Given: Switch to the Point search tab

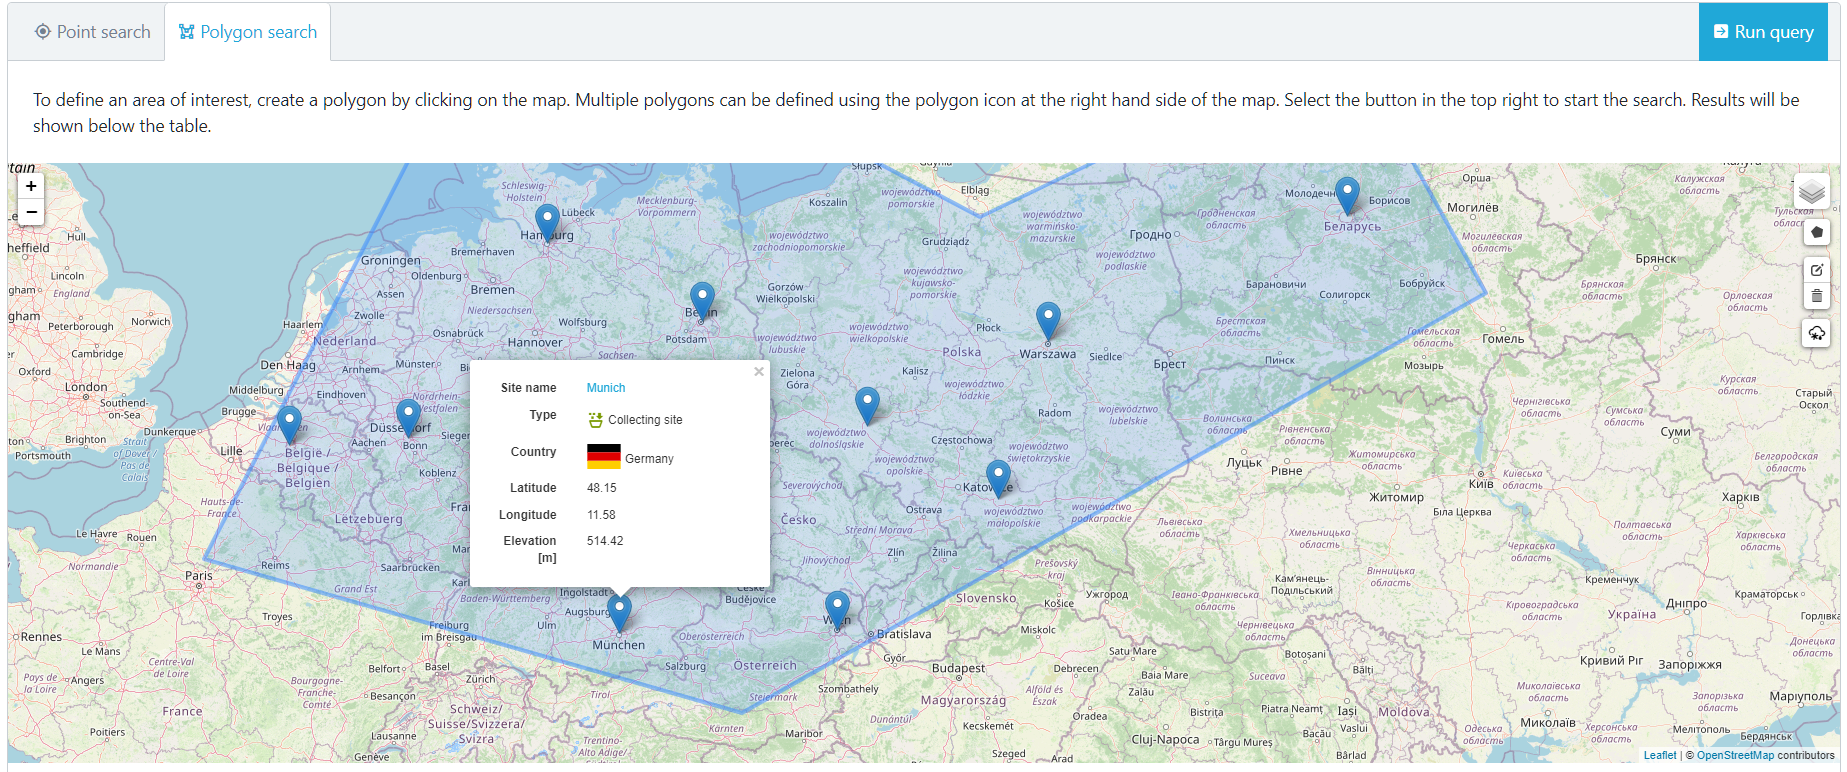Looking at the screenshot, I should (92, 32).
